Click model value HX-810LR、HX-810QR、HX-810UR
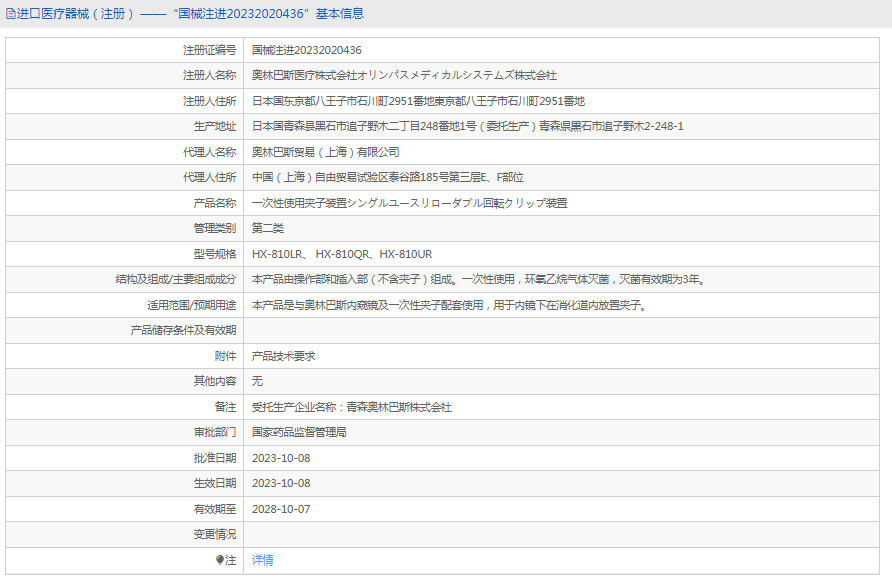The width and height of the screenshot is (892, 581). pyautogui.click(x=342, y=254)
